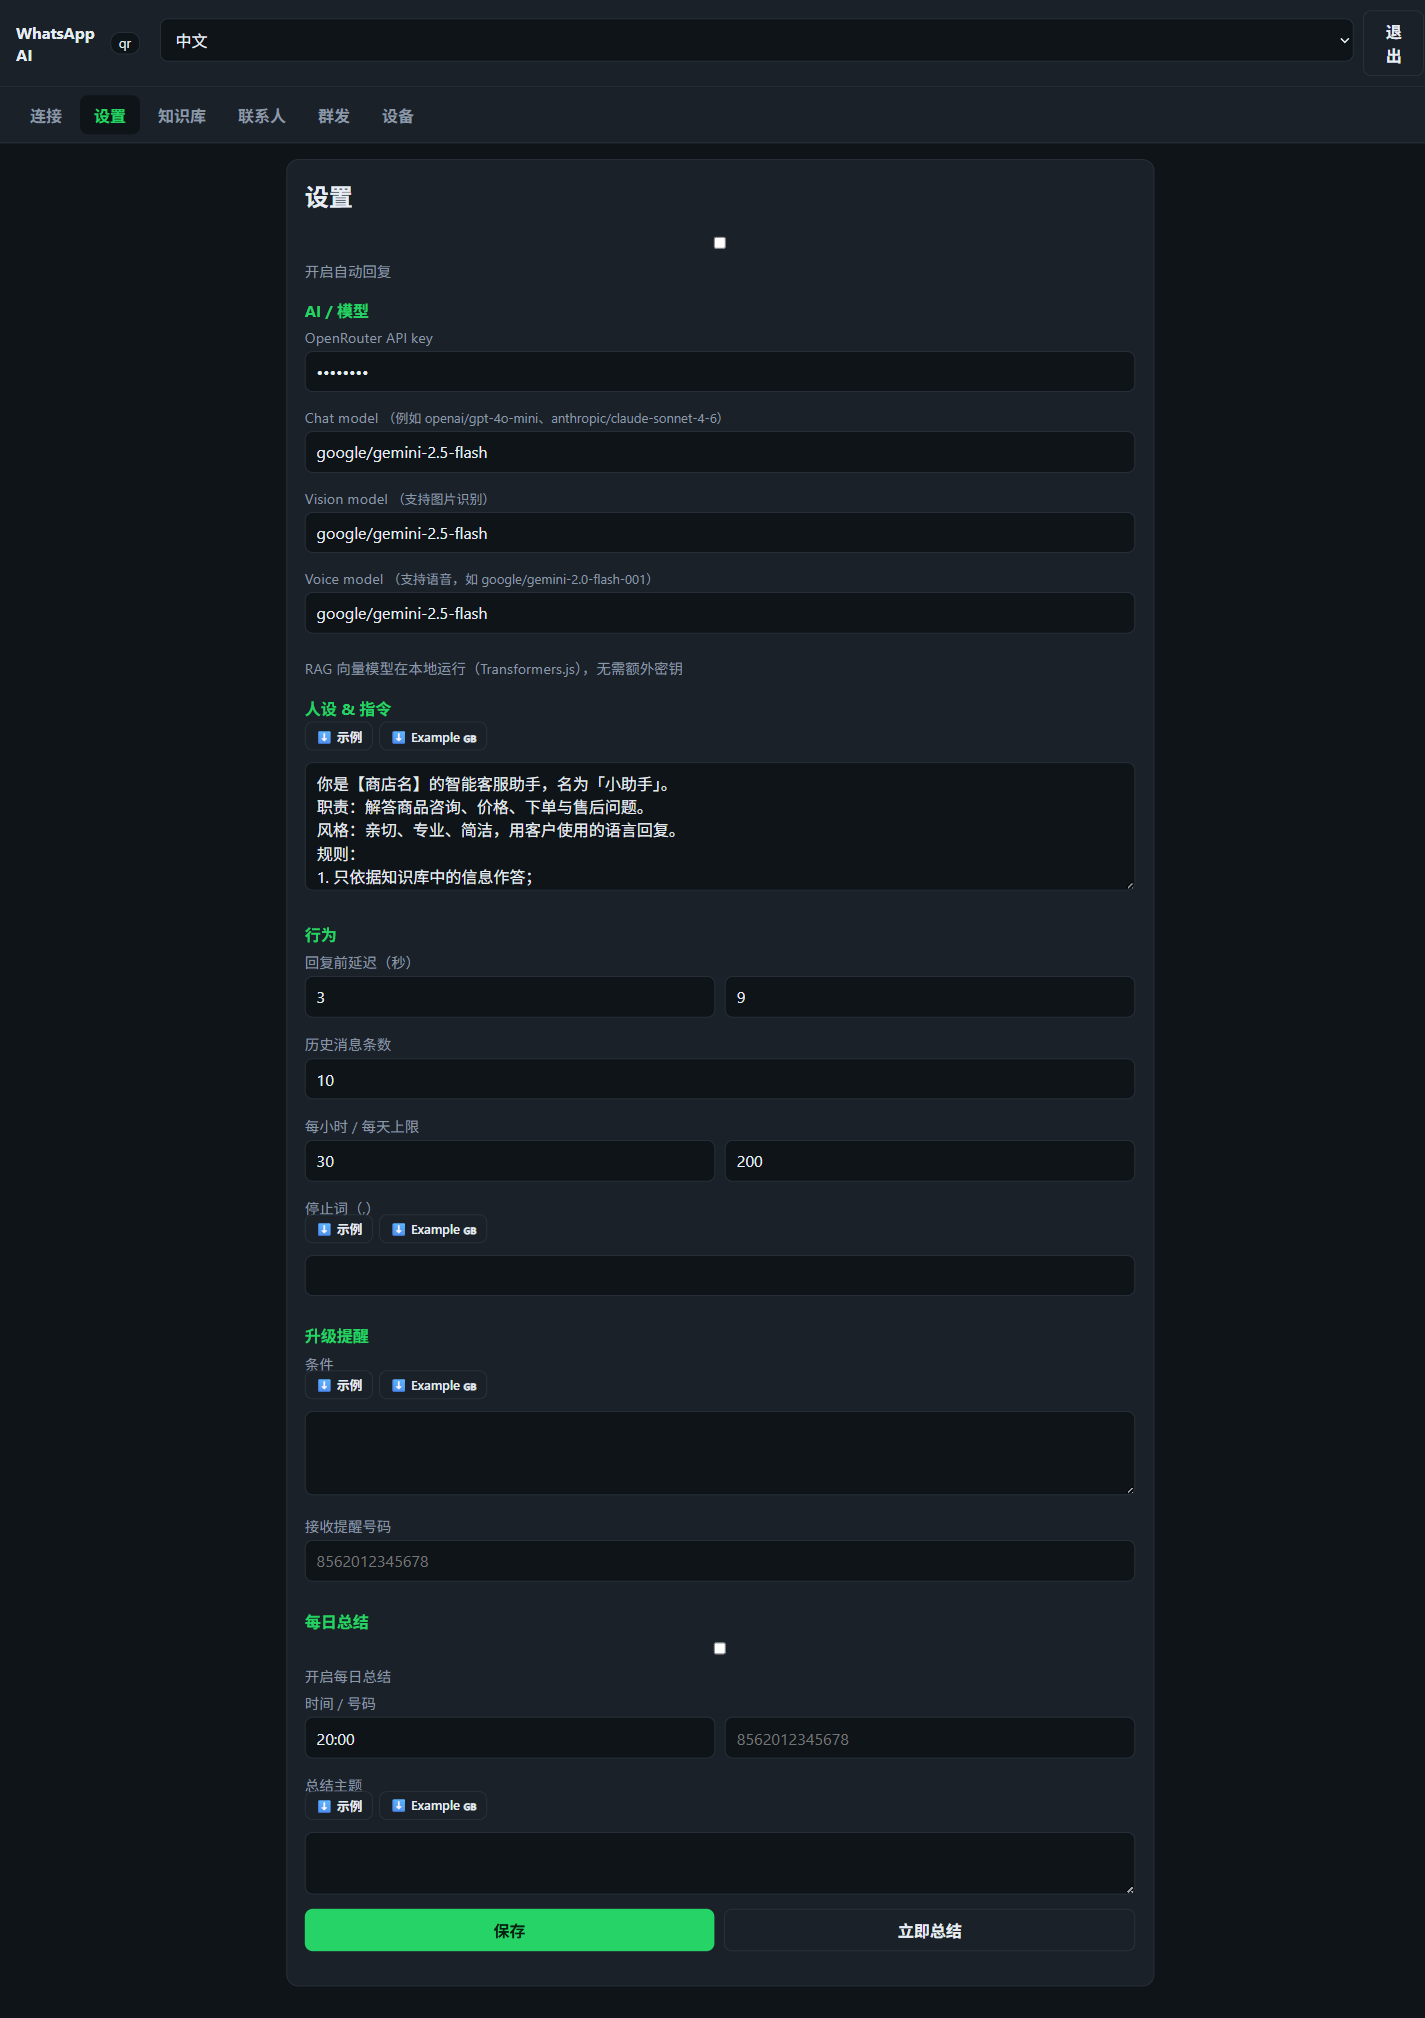Load 示例 for 停止词
The height and width of the screenshot is (2018, 1425).
(x=339, y=1229)
